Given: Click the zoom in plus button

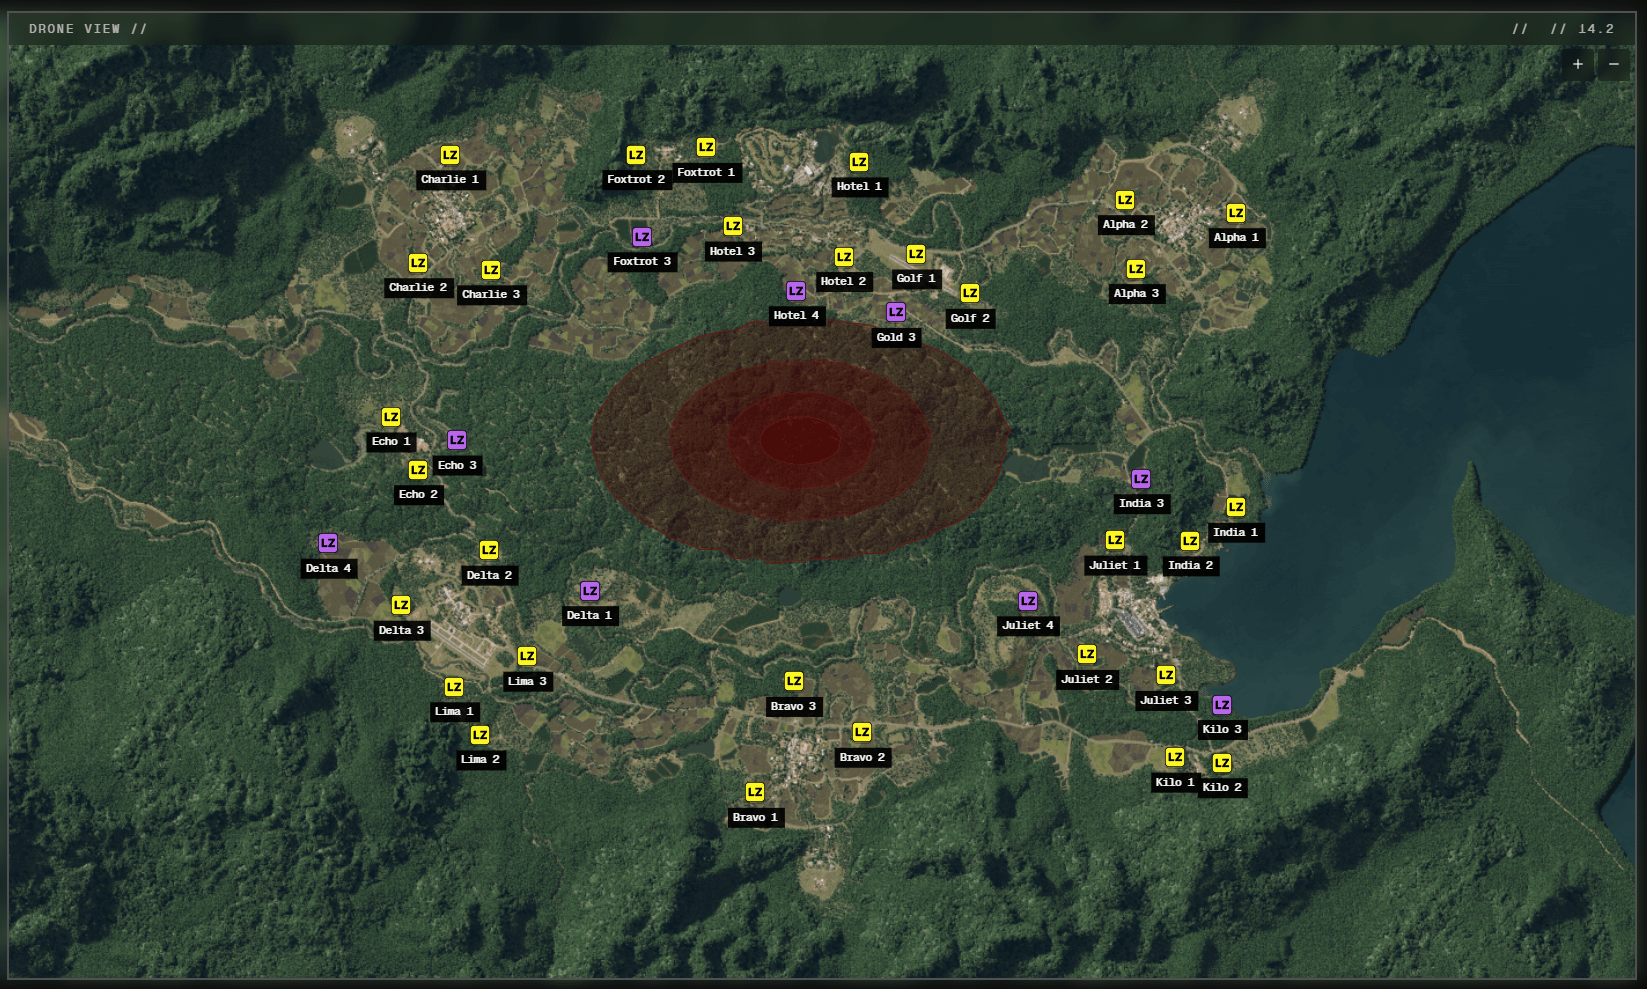Looking at the screenshot, I should click(1578, 64).
